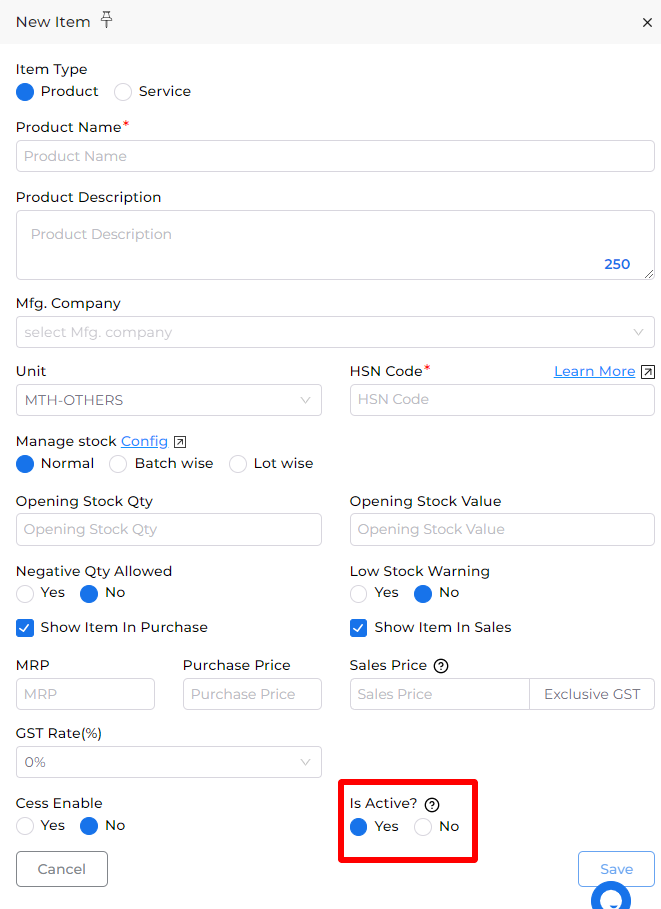Screen dimensions: 661x909
Task: Open Exclusive GST selector
Action: 592,694
